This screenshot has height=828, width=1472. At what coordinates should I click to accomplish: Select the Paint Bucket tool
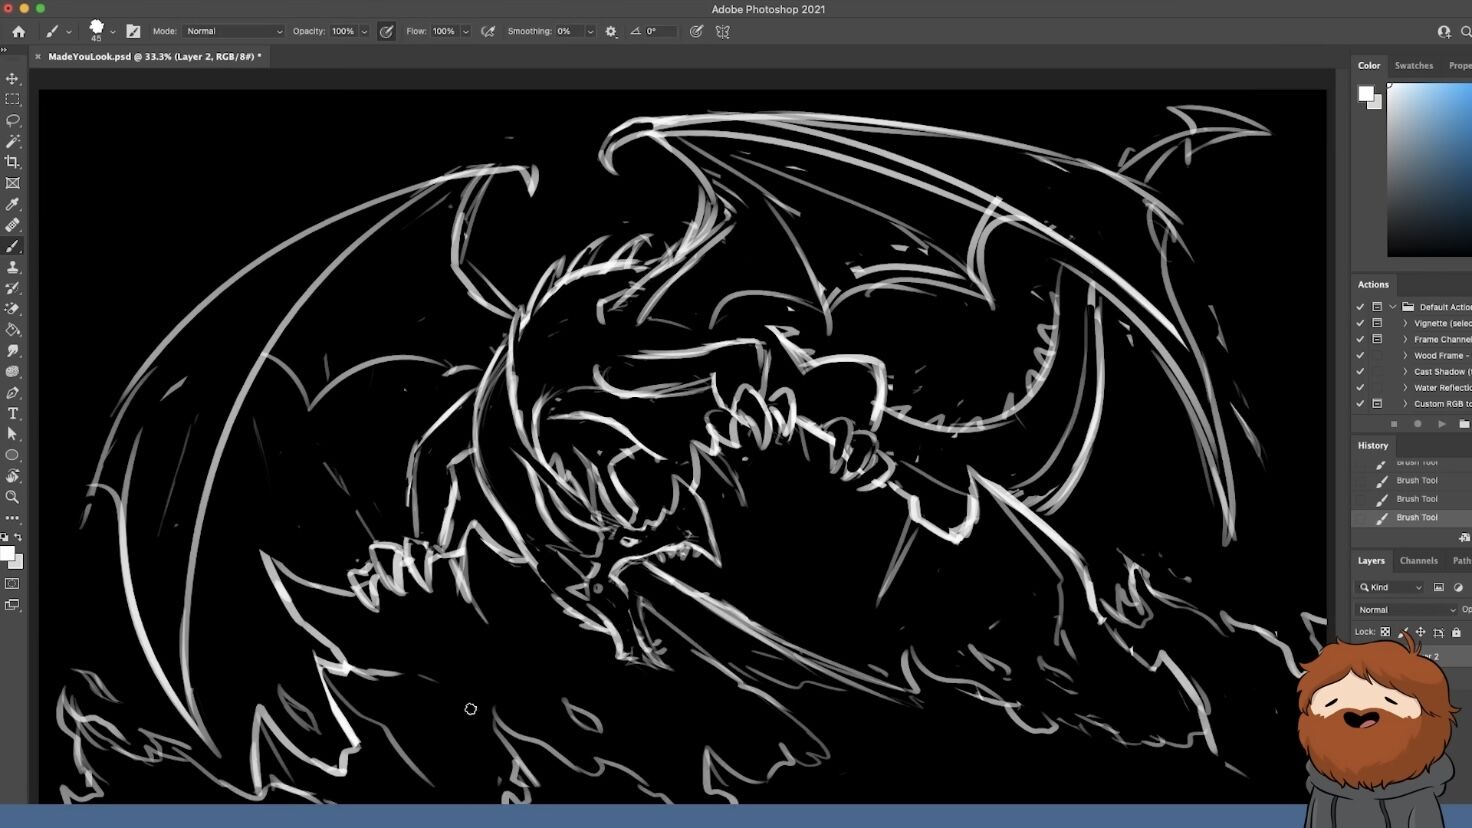pos(12,330)
